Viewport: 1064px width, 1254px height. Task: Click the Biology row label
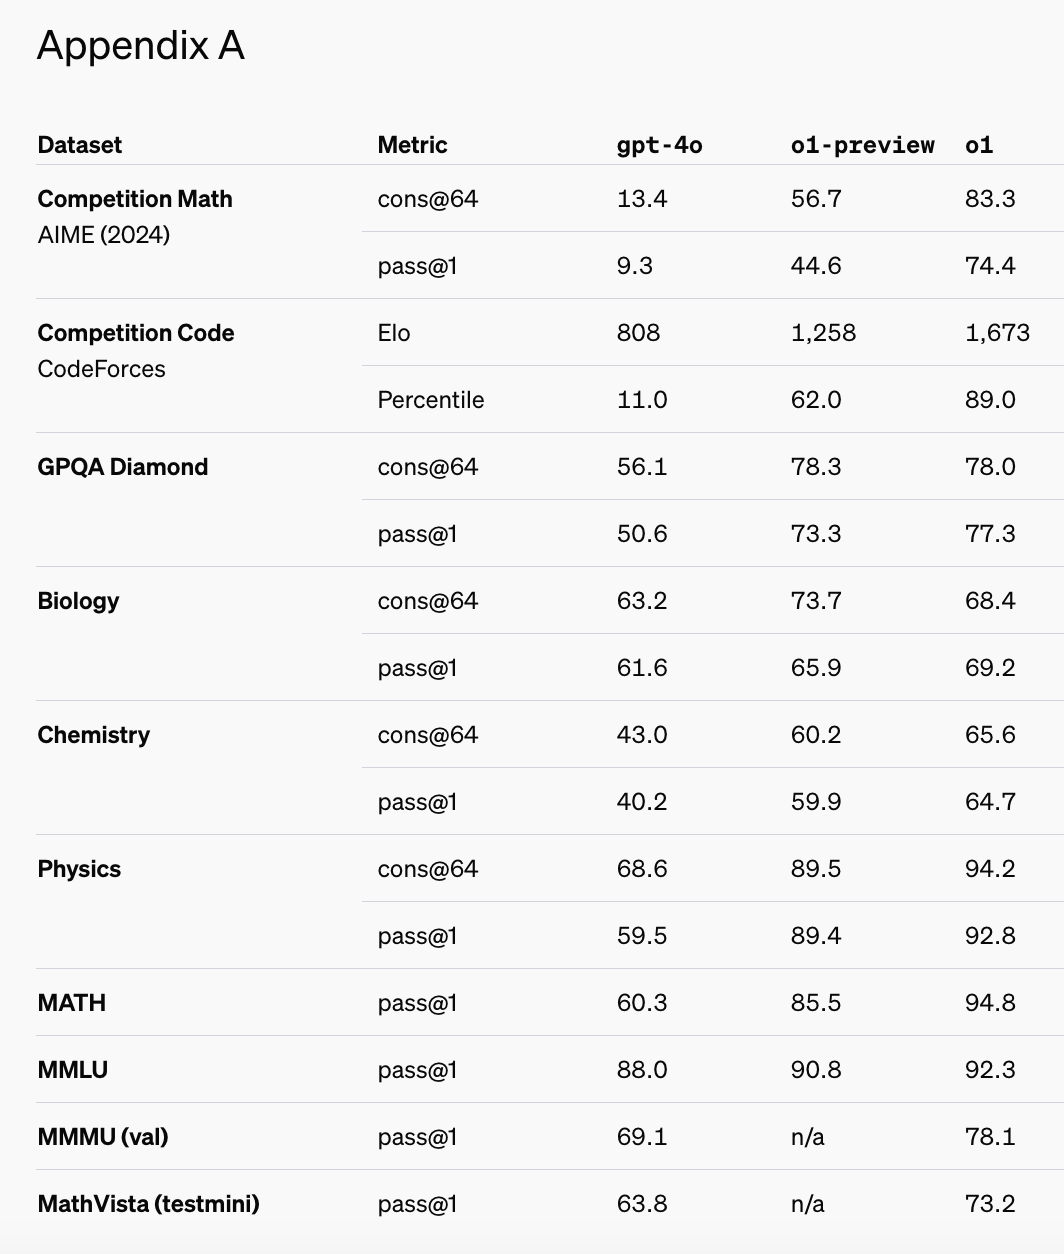click(x=78, y=601)
